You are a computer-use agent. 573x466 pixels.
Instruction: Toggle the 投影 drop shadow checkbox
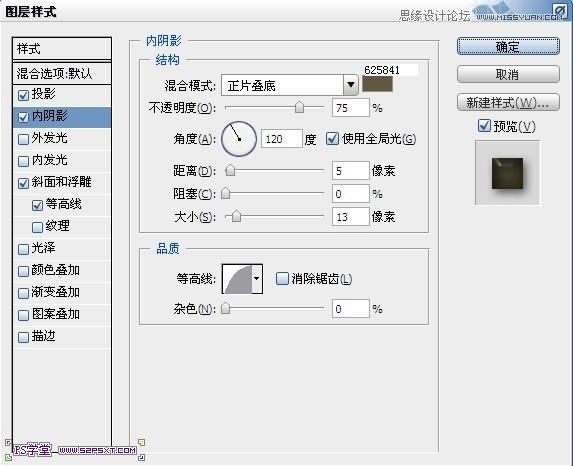[23, 95]
